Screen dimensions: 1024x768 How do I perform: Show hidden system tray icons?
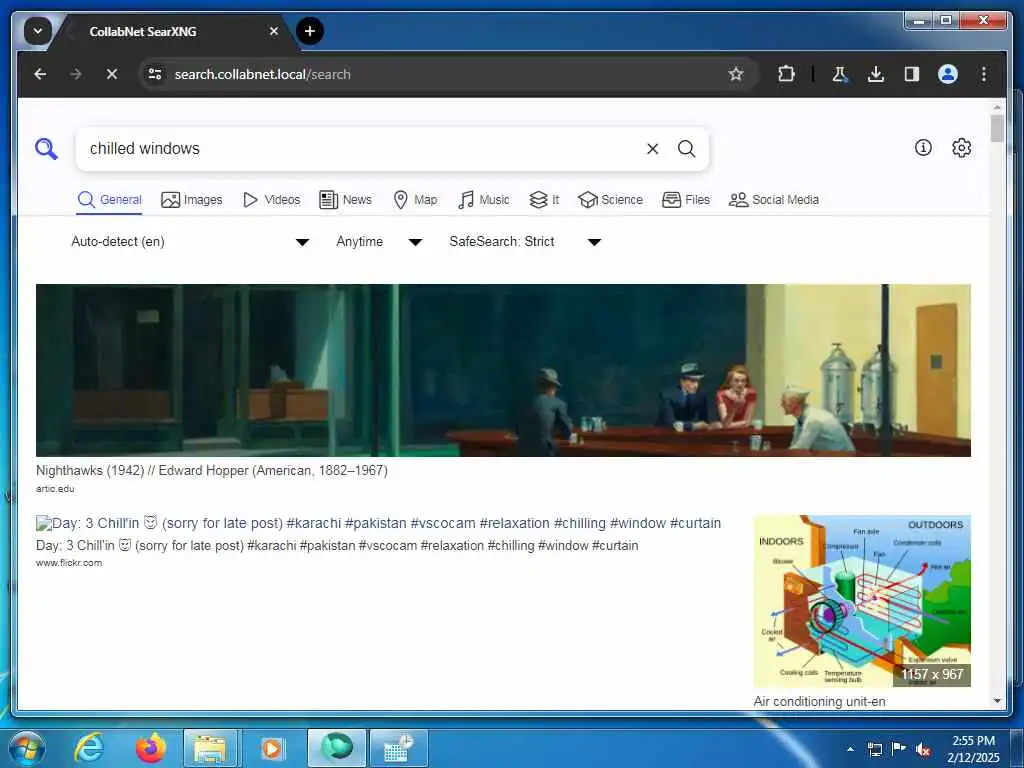pos(850,749)
